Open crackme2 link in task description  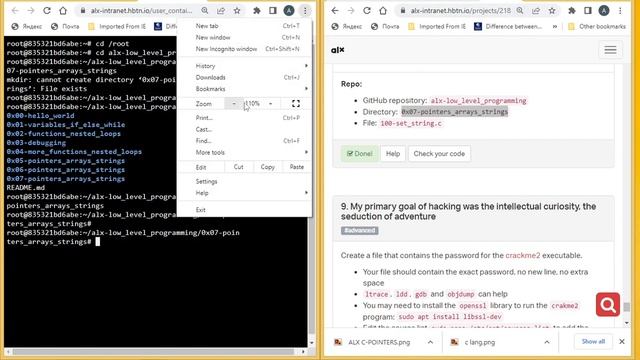pos(522,256)
